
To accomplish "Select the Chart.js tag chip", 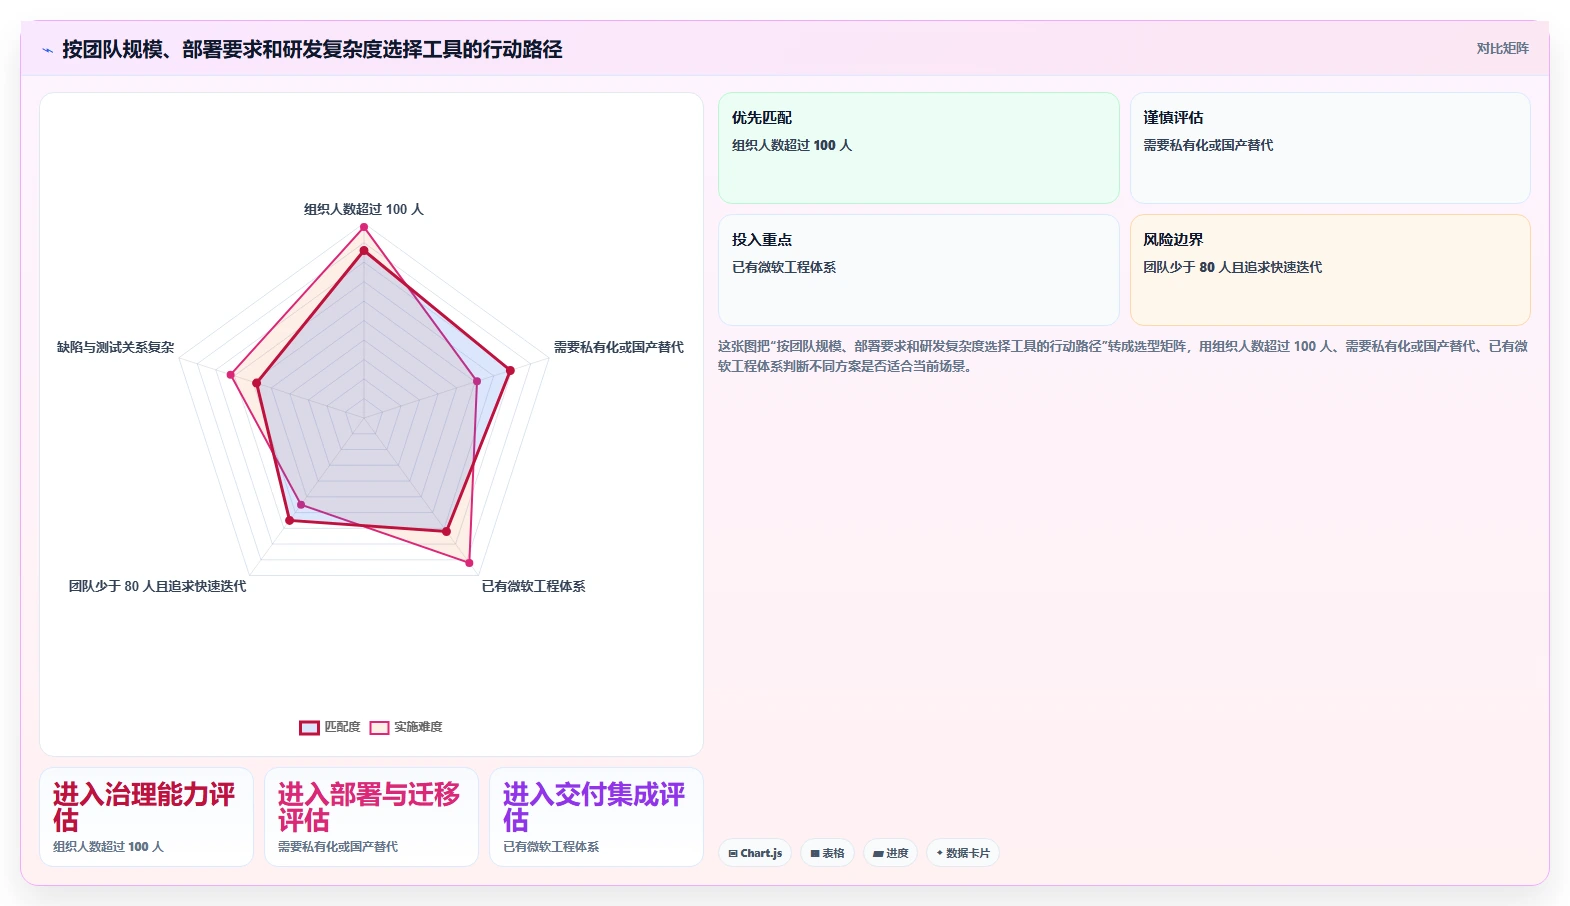I will click(x=755, y=853).
